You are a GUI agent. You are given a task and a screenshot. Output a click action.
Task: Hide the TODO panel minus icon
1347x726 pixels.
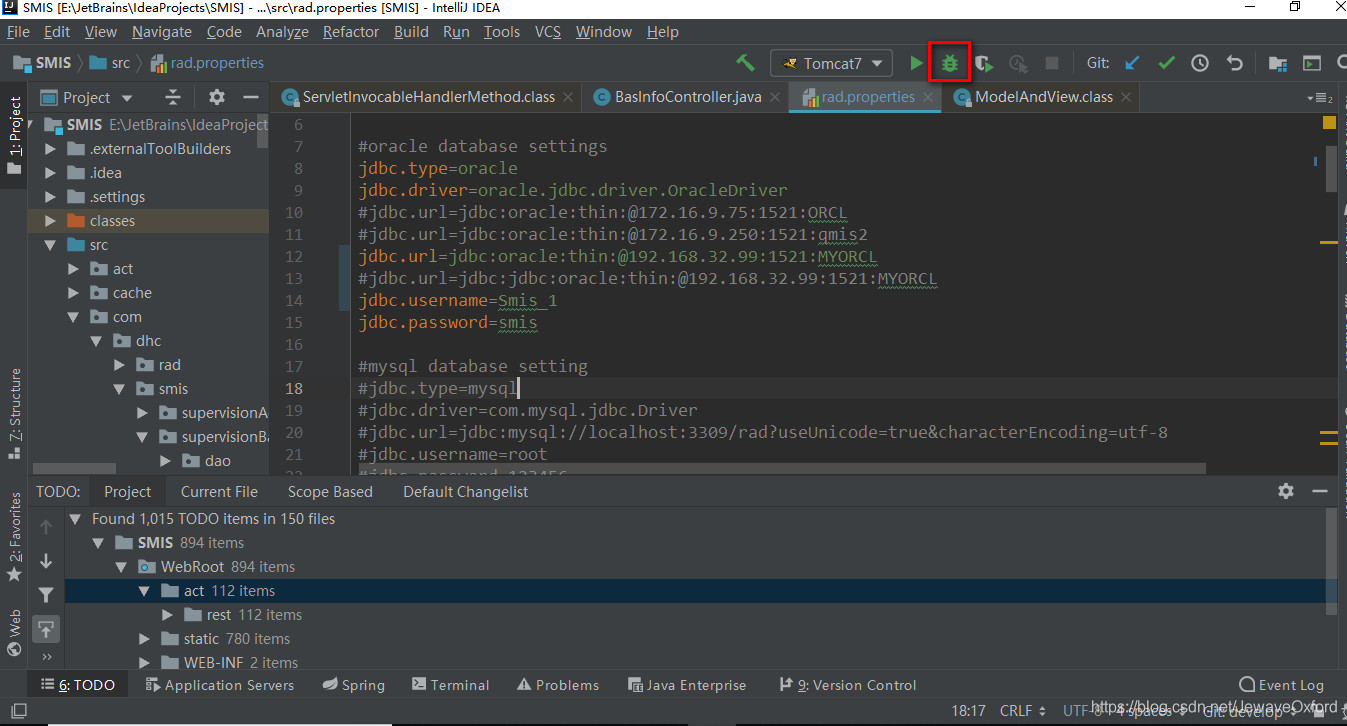point(1320,491)
